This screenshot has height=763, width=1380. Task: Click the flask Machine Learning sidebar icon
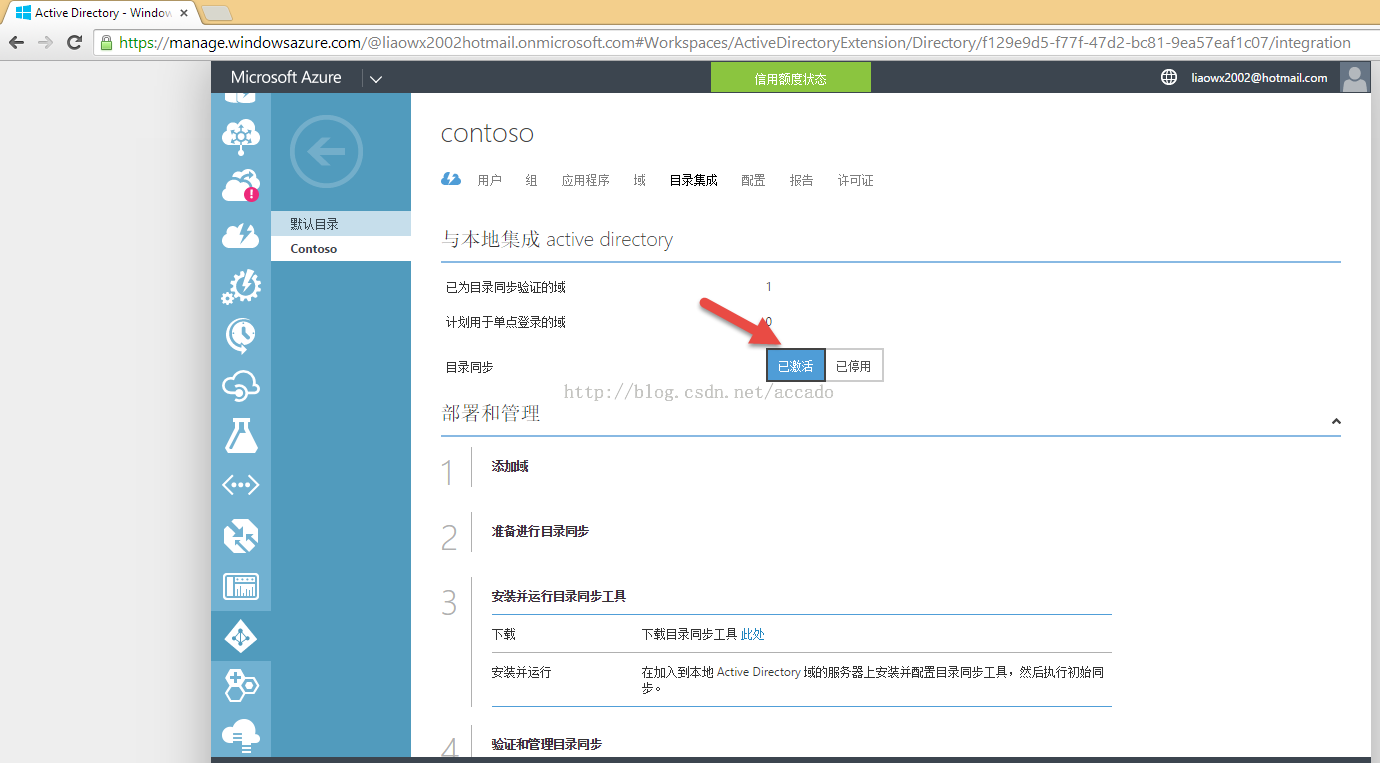click(x=241, y=435)
